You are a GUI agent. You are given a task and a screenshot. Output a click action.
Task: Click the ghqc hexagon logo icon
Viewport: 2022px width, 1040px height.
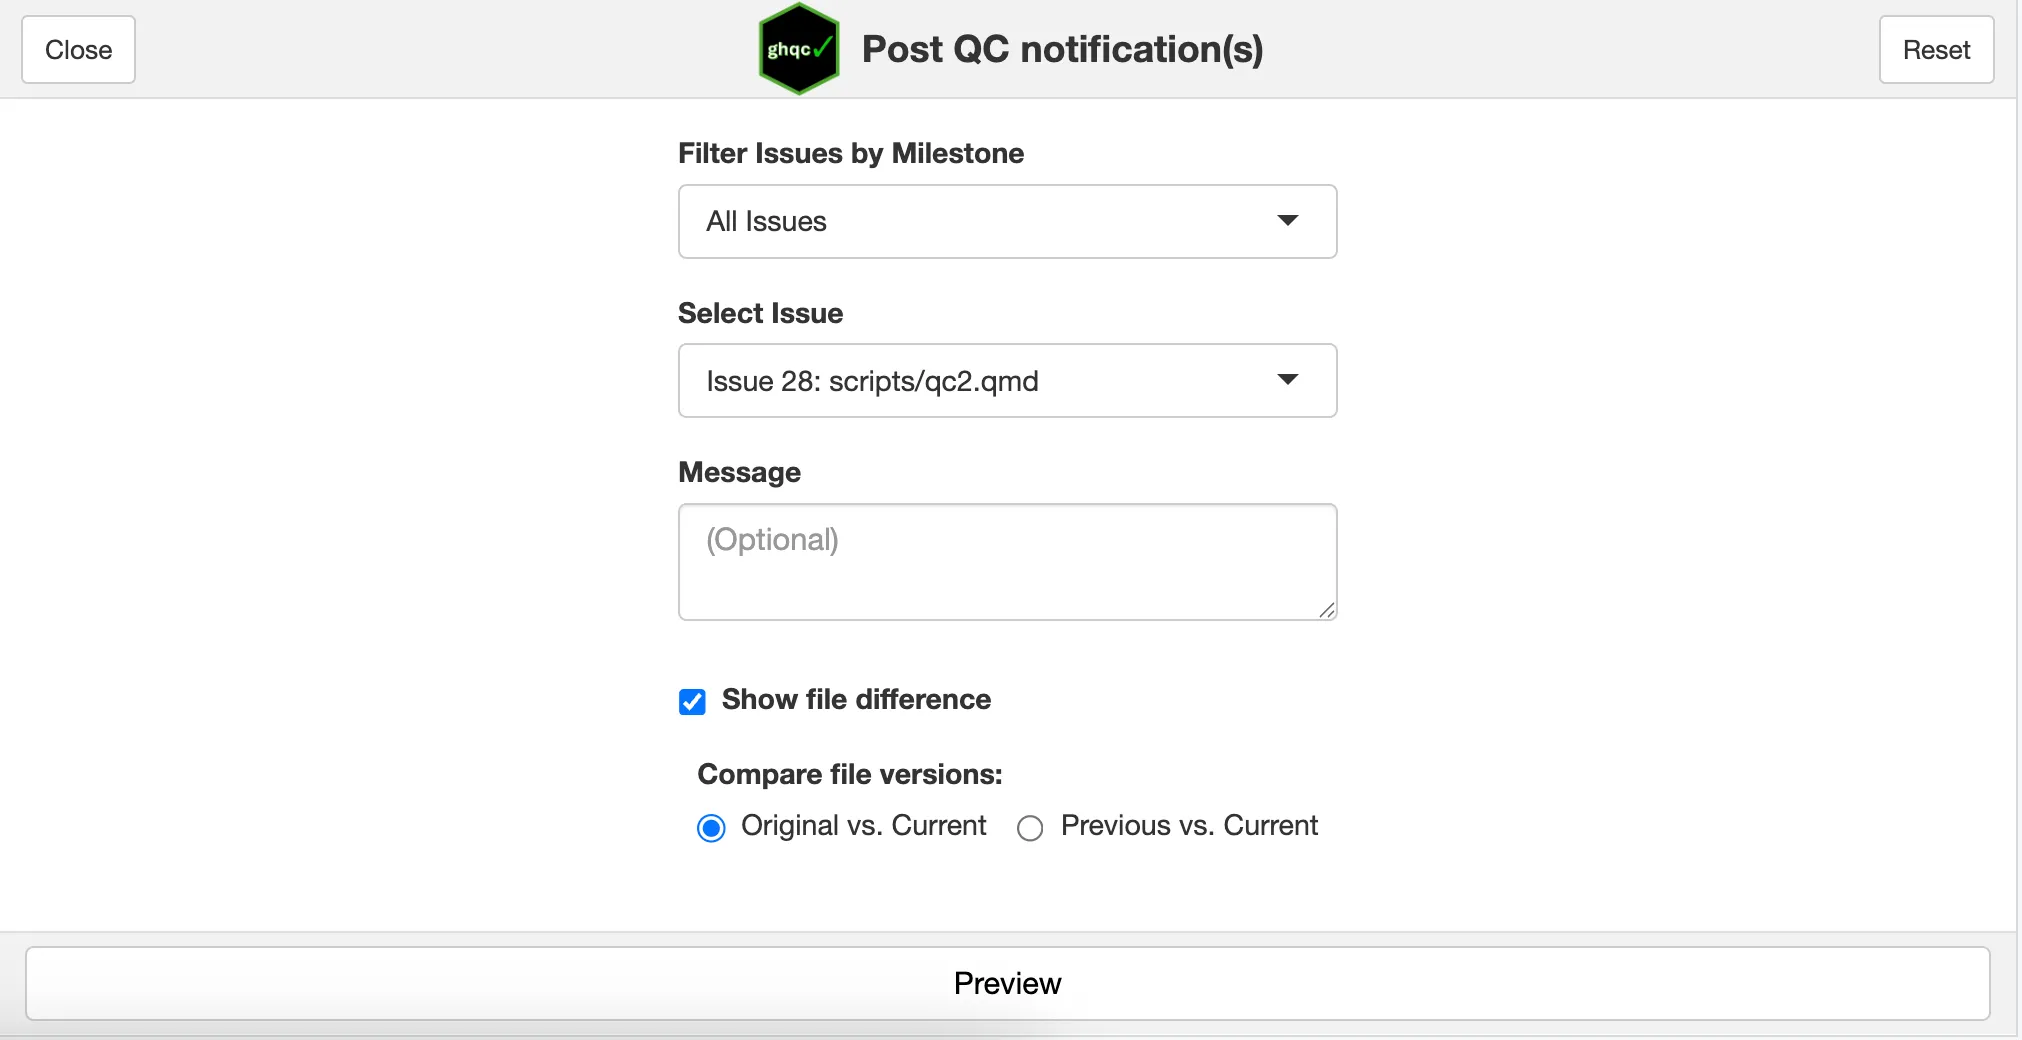coord(797,48)
